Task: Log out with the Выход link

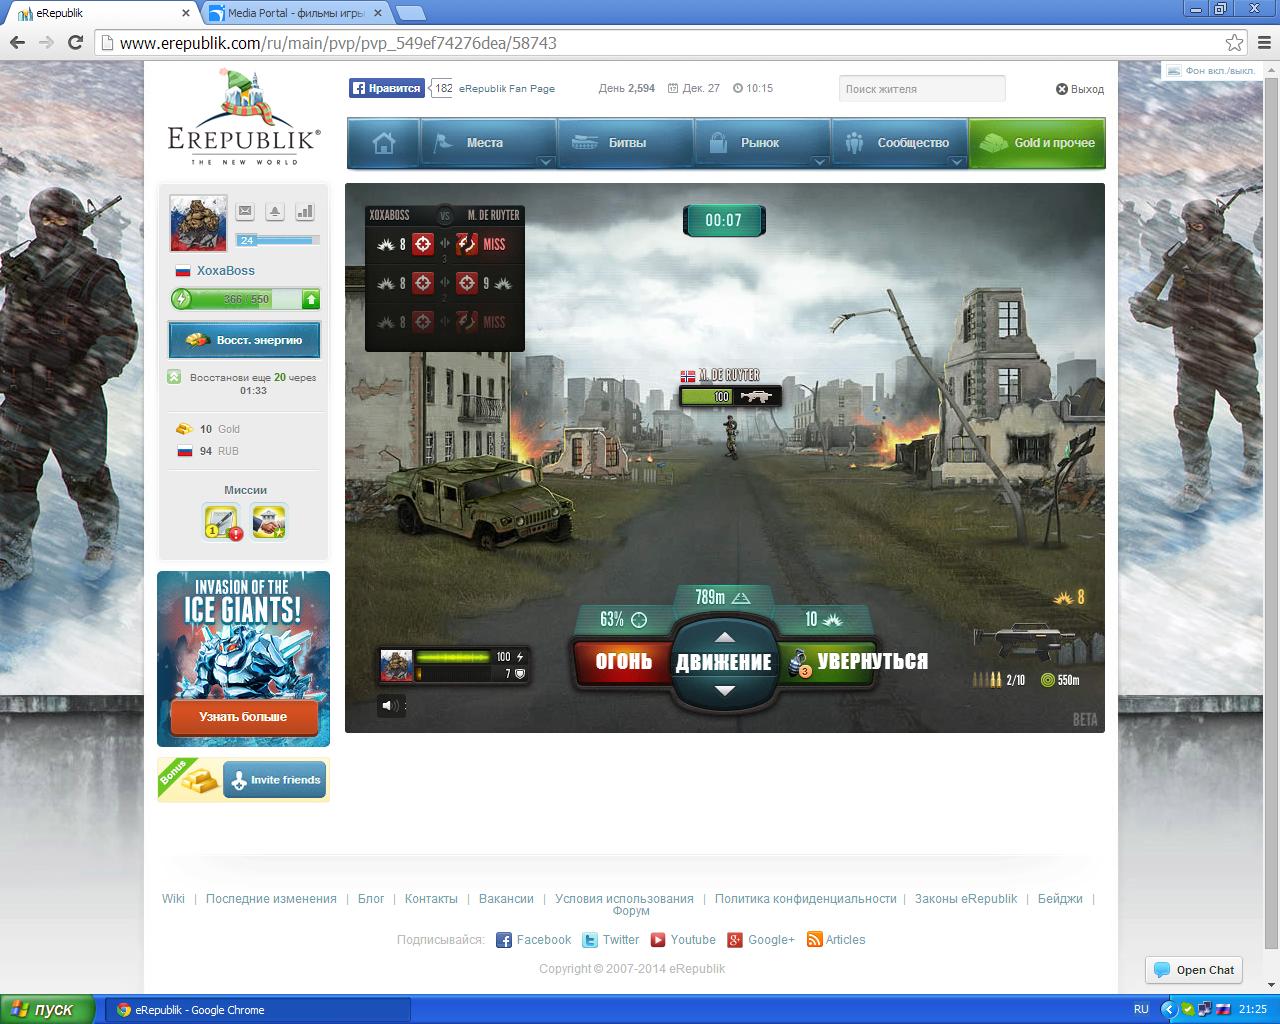Action: pos(1080,89)
